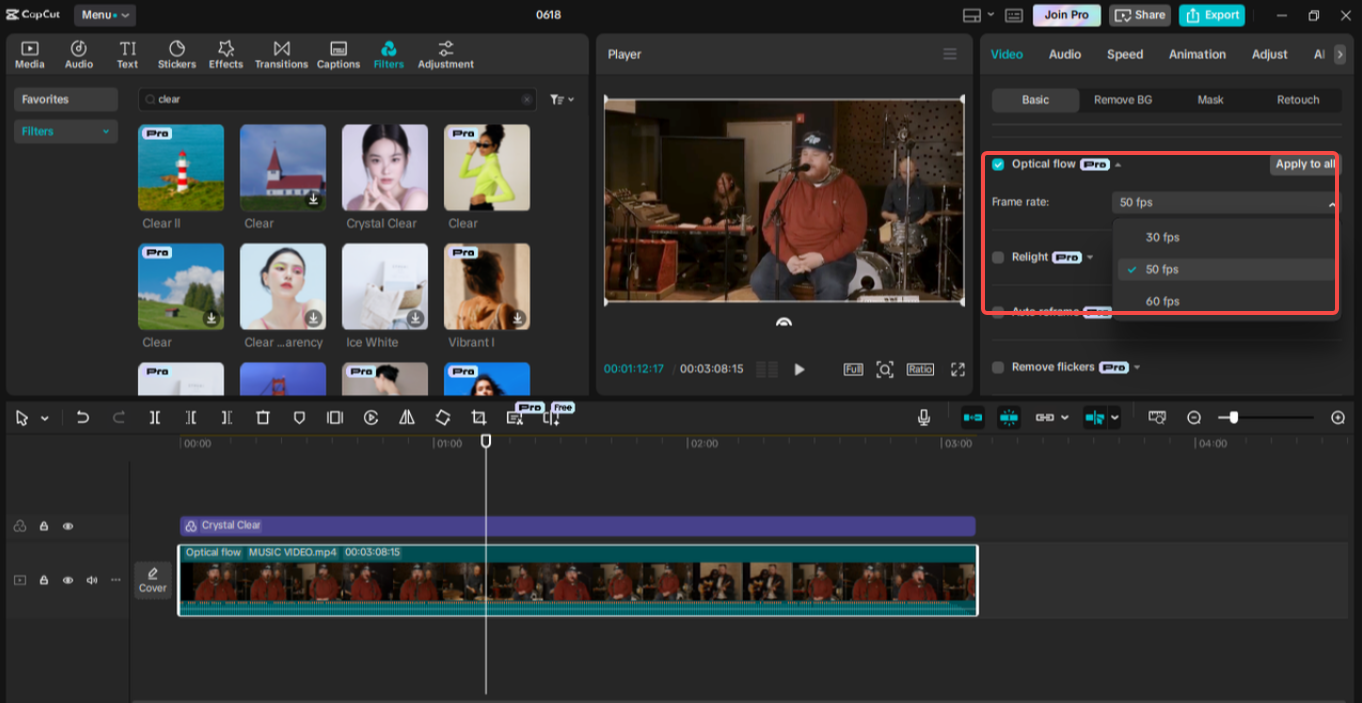Select the Crop tool above the timeline

pos(478,417)
